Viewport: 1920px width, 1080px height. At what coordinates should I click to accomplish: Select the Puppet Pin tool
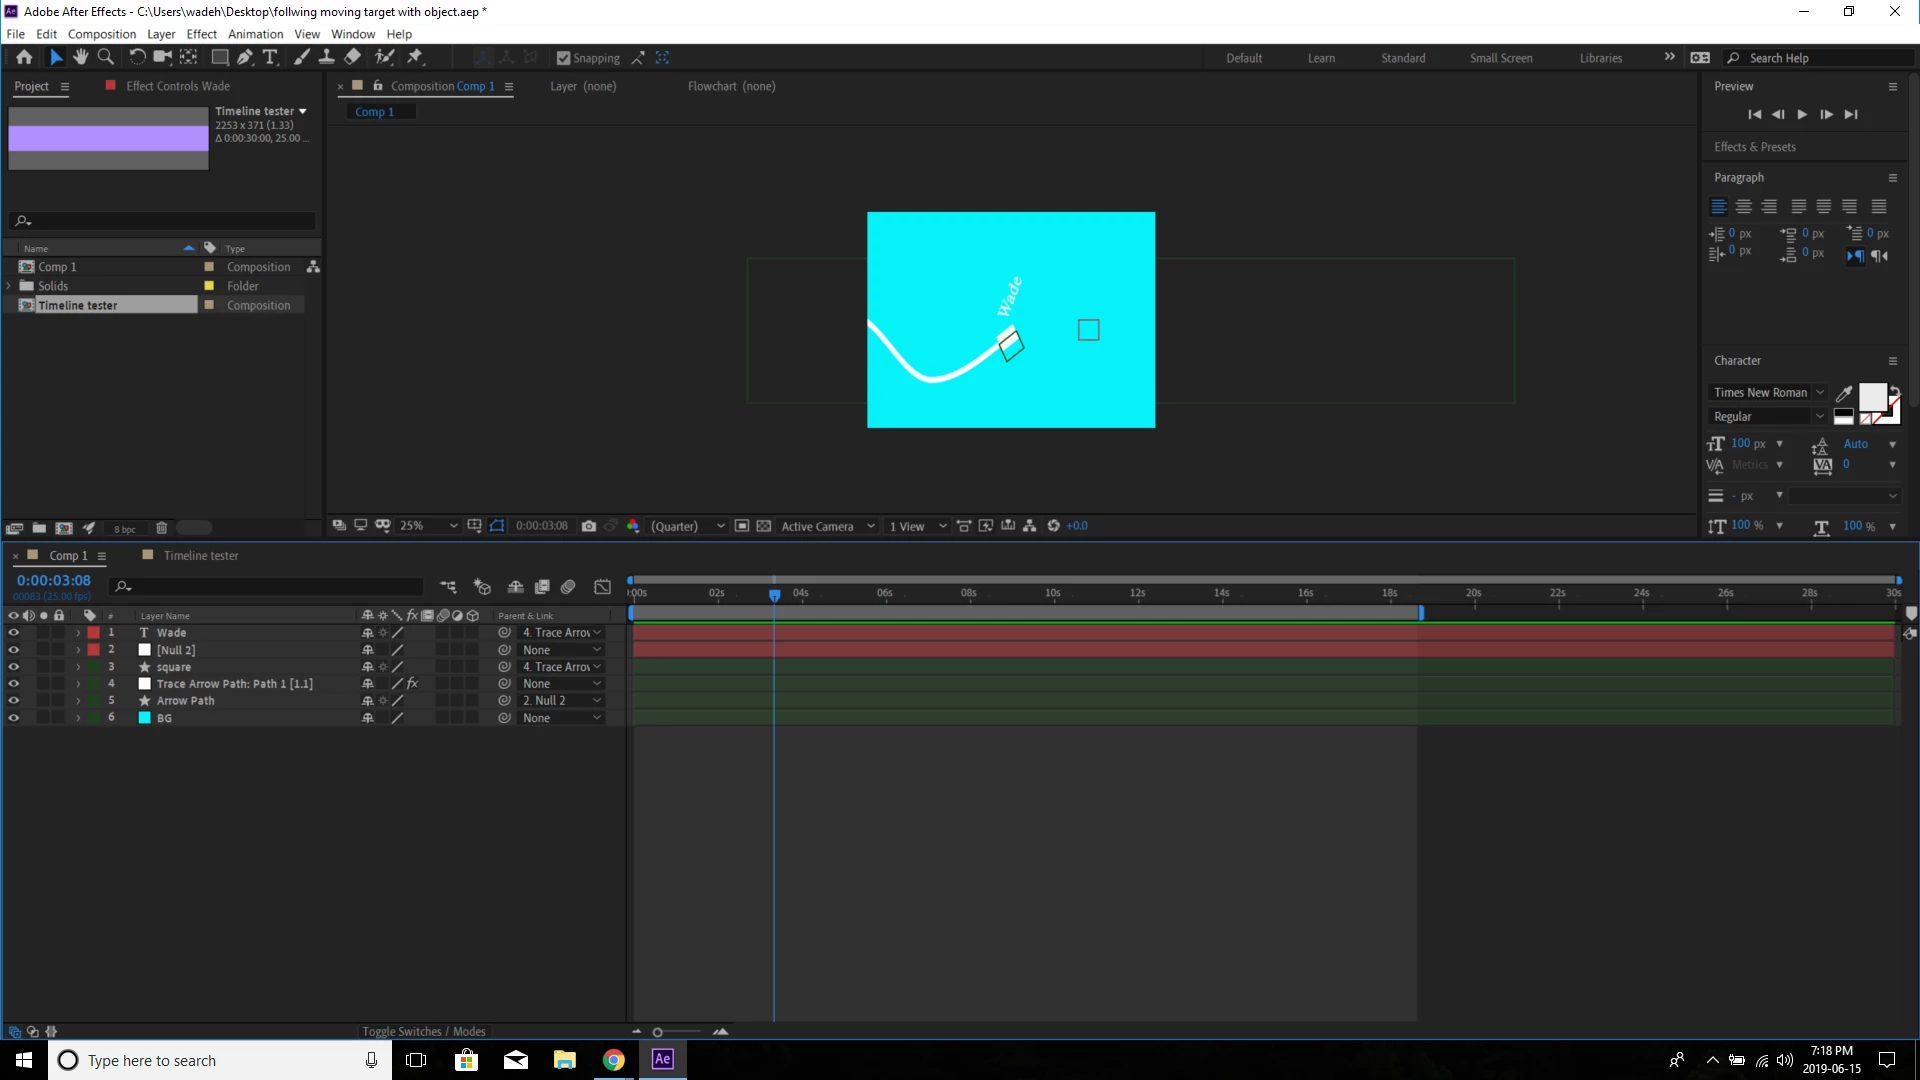[415, 58]
